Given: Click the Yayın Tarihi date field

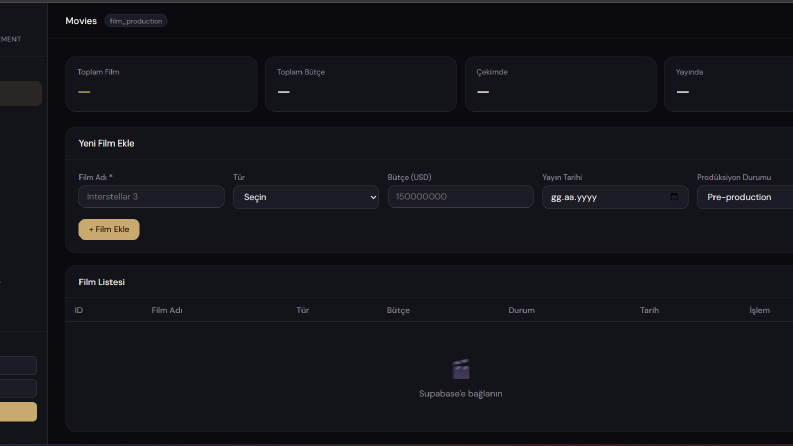Looking at the screenshot, I should click(x=615, y=197).
